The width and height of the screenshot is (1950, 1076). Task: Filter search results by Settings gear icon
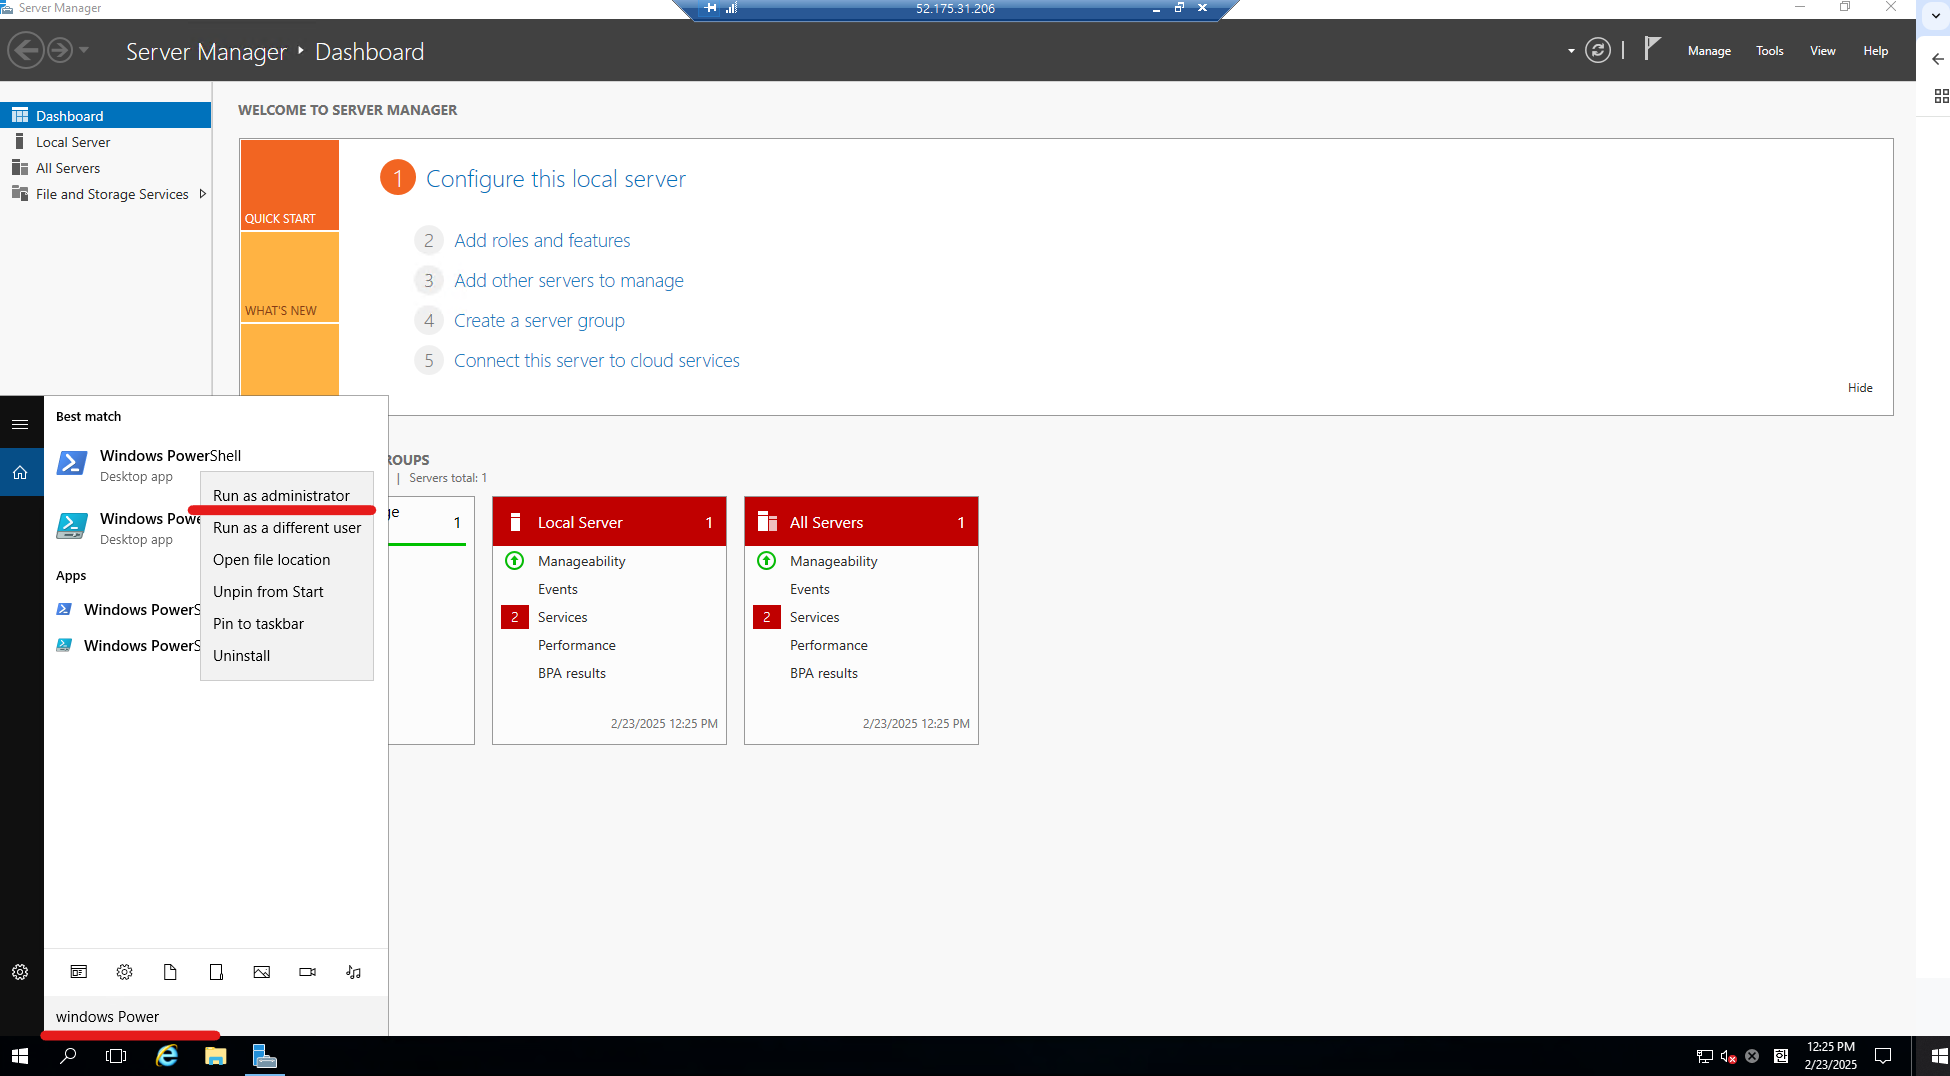point(125,972)
